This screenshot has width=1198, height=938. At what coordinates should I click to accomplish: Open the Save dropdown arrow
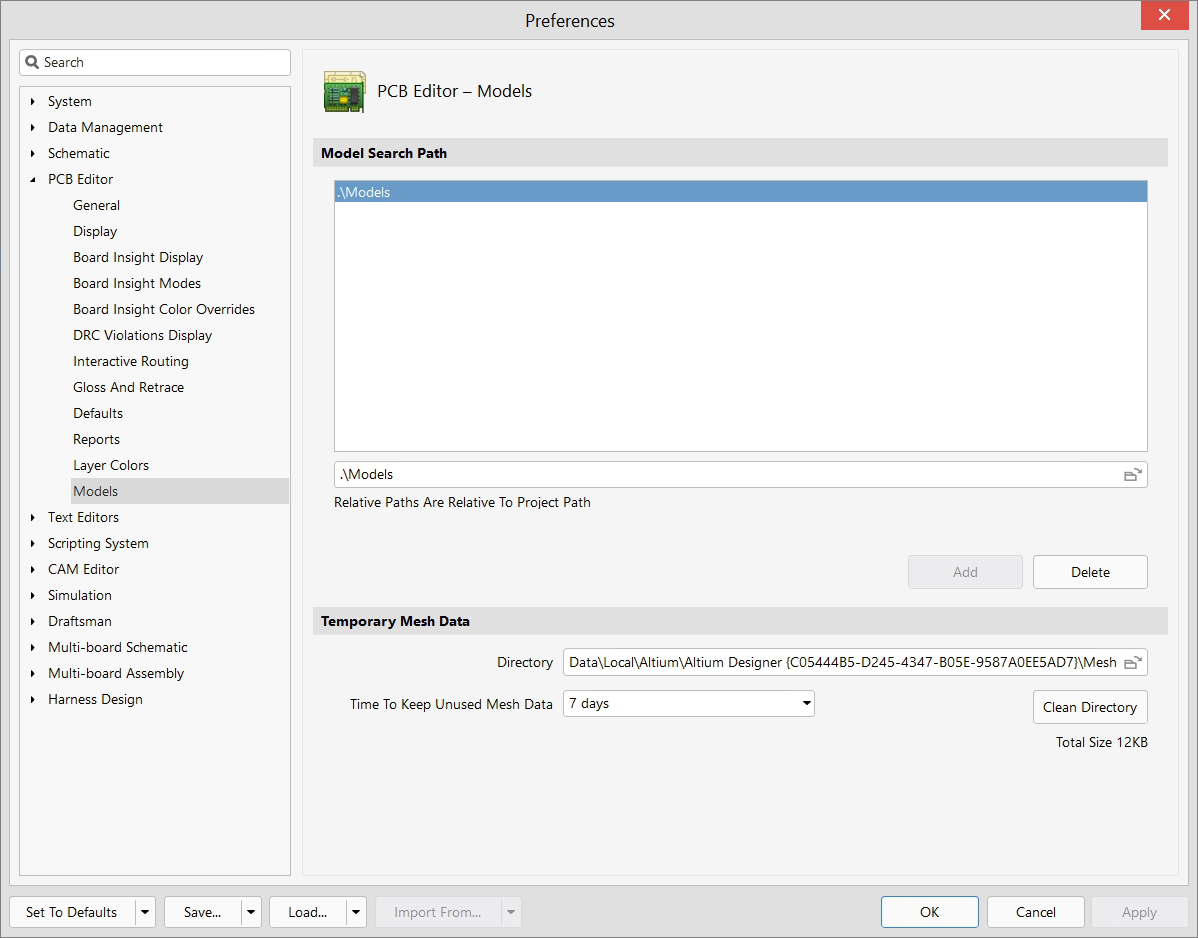[251, 912]
